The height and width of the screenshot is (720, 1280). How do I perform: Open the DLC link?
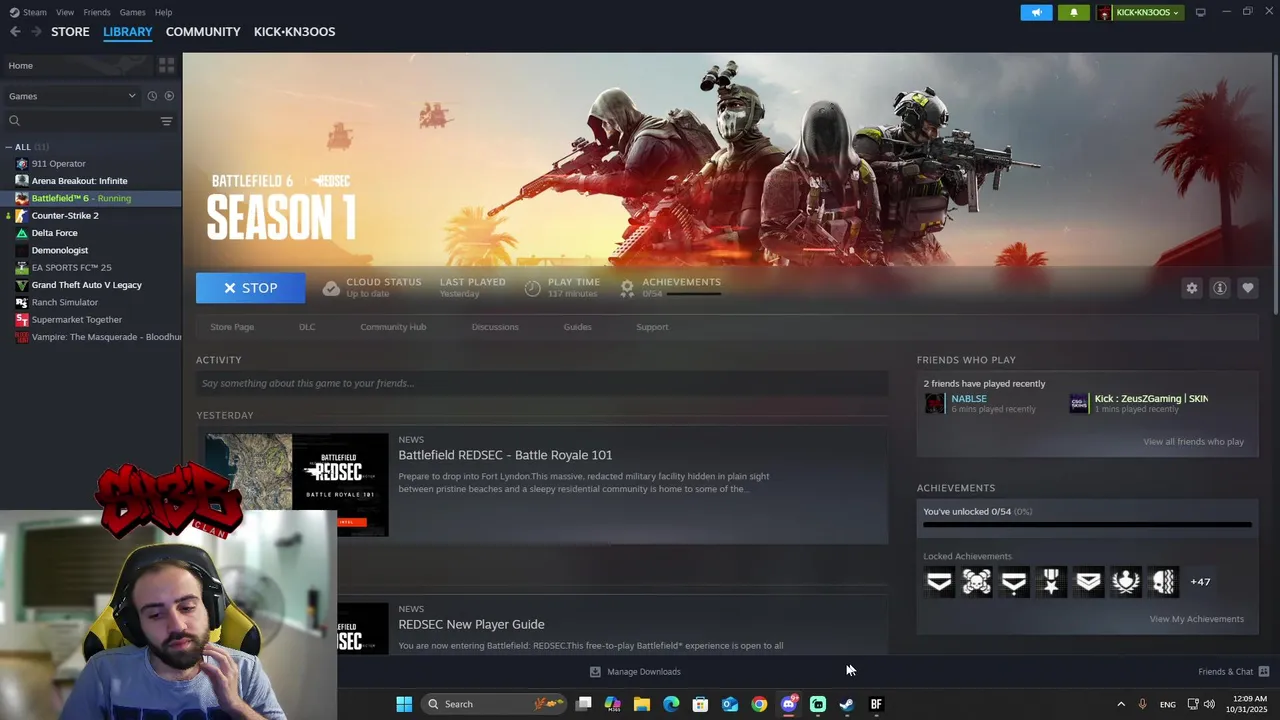tap(307, 327)
